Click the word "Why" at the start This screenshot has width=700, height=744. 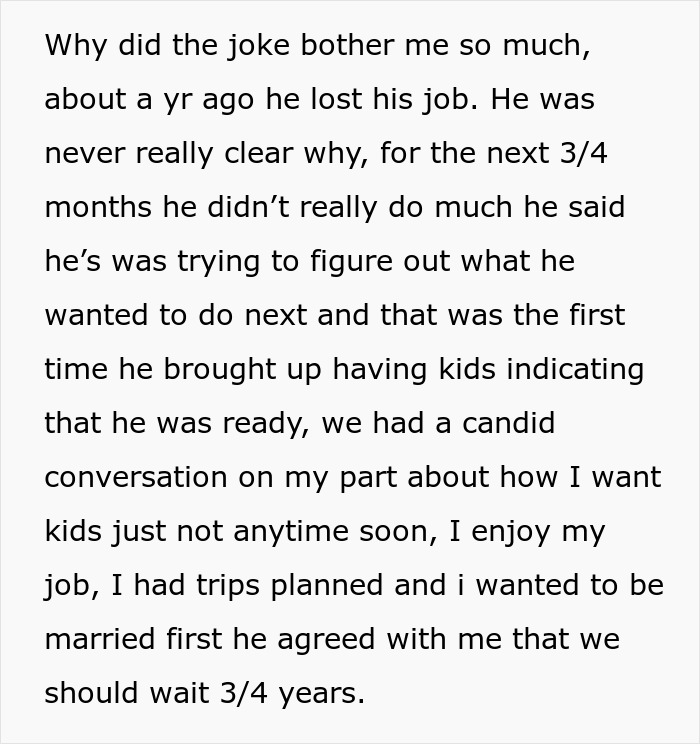(75, 46)
